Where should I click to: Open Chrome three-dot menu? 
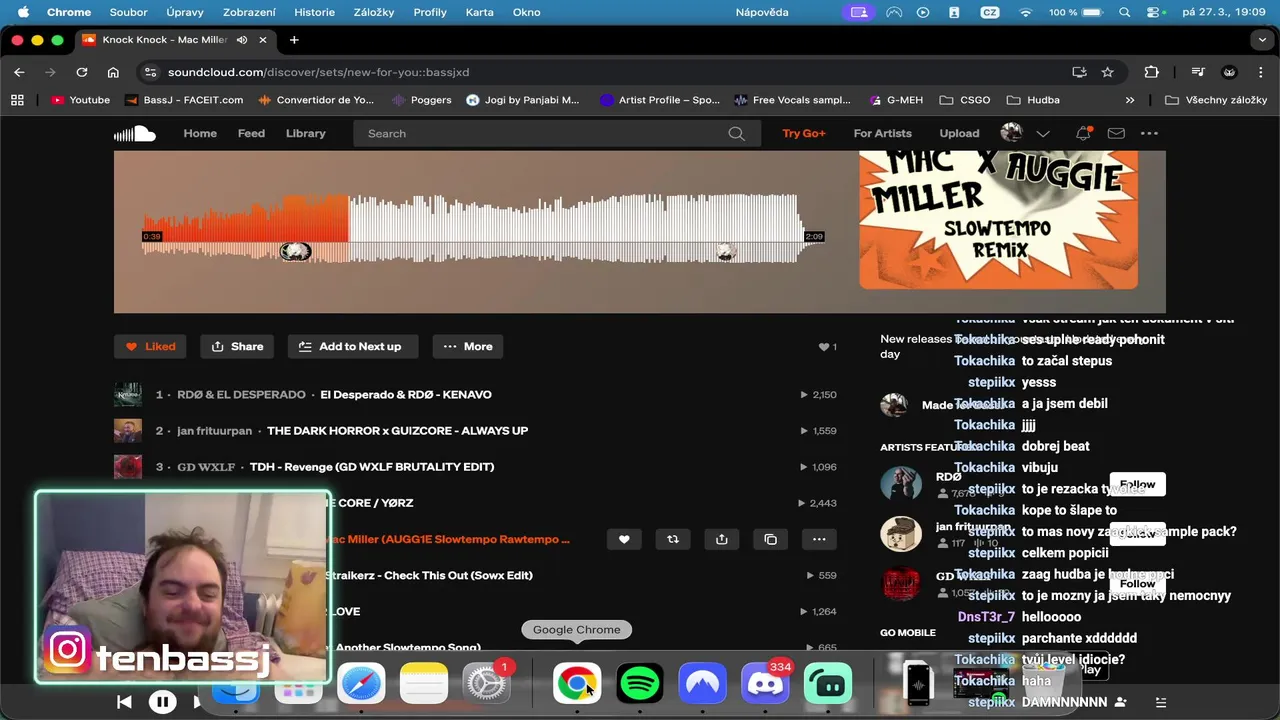[1261, 72]
